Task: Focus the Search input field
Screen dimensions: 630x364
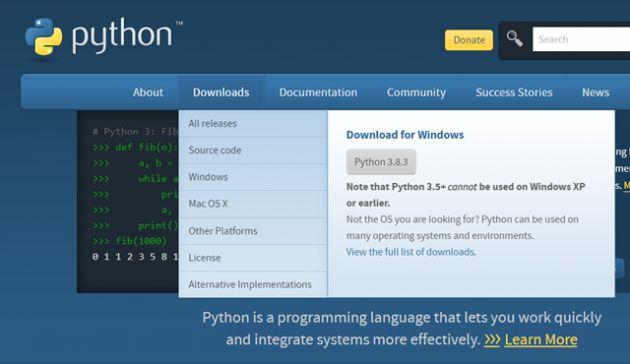Action: (x=581, y=39)
